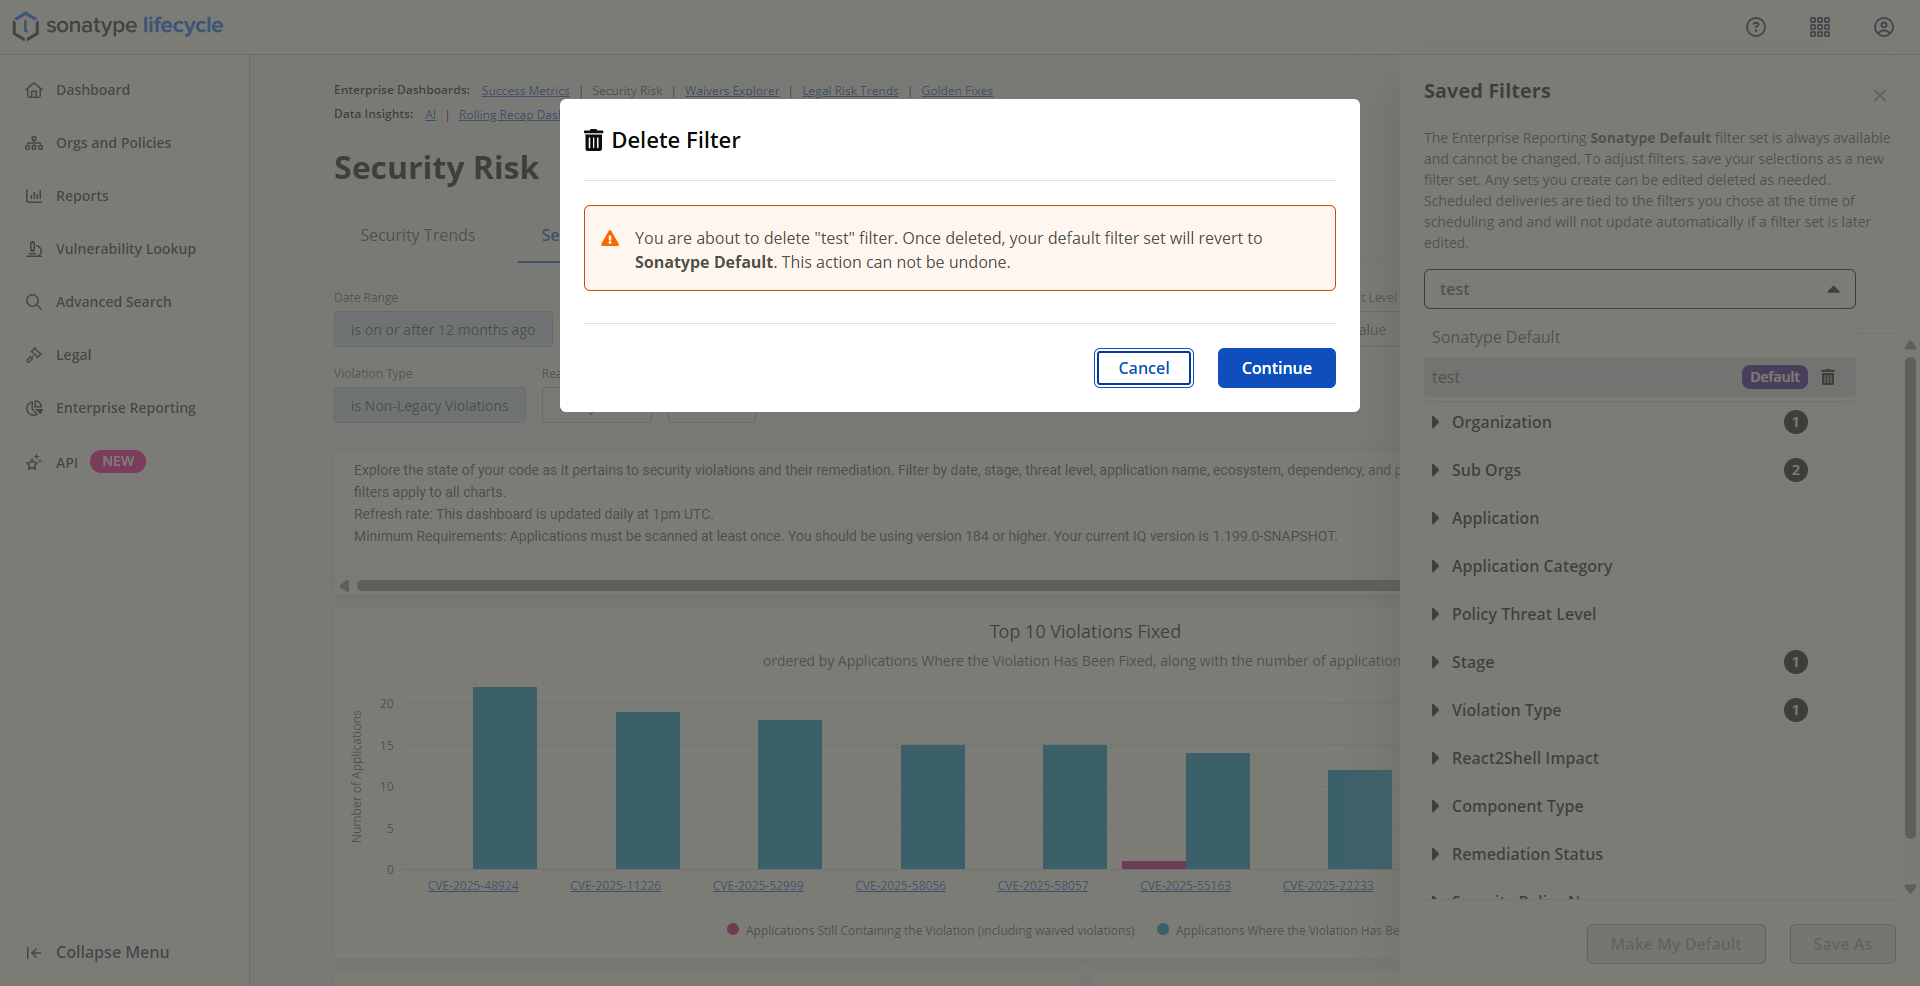This screenshot has height=986, width=1920.
Task: Open Orgs and Policies in sidebar
Action: pyautogui.click(x=114, y=143)
